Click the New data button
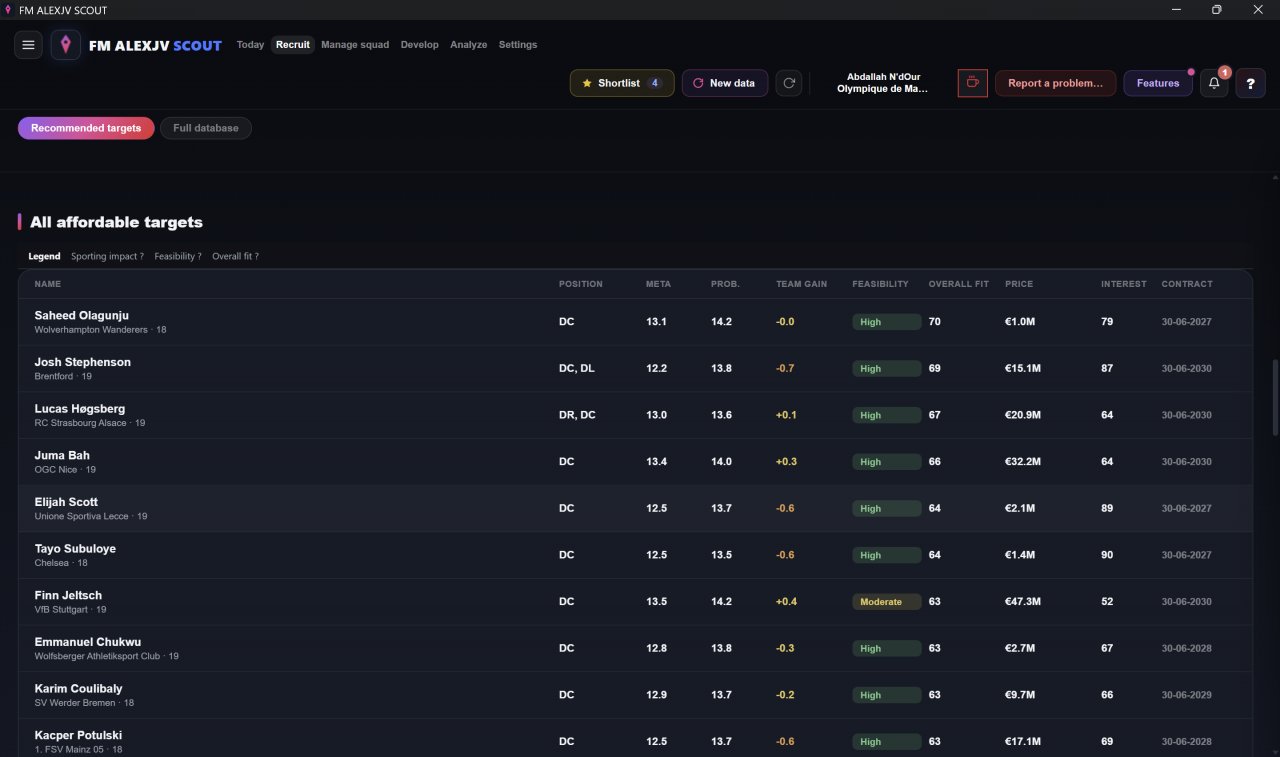The image size is (1280, 757). [725, 83]
